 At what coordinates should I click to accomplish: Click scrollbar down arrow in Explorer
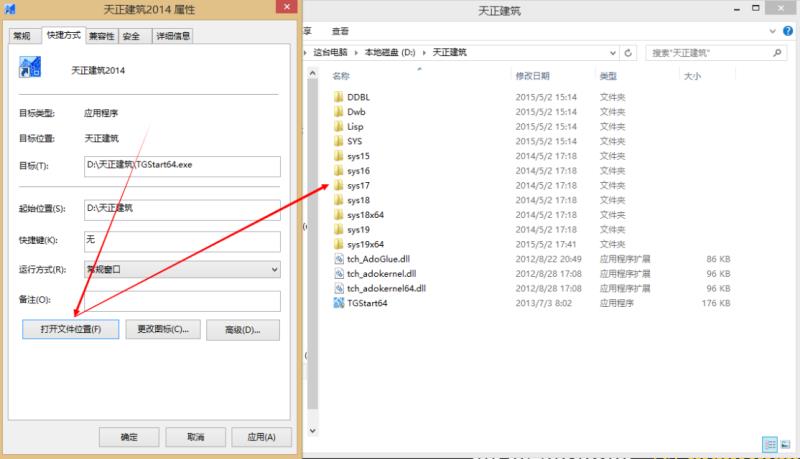click(313, 430)
